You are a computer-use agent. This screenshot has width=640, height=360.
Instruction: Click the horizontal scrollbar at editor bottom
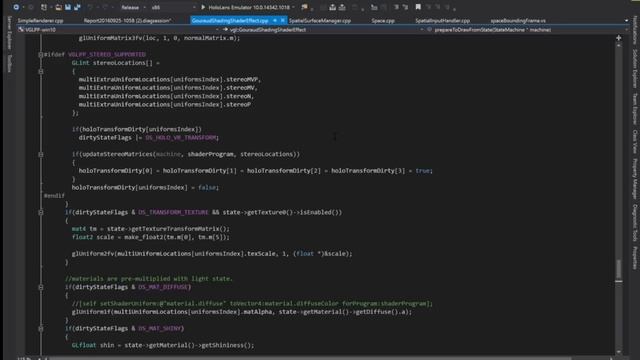[x=310, y=358]
